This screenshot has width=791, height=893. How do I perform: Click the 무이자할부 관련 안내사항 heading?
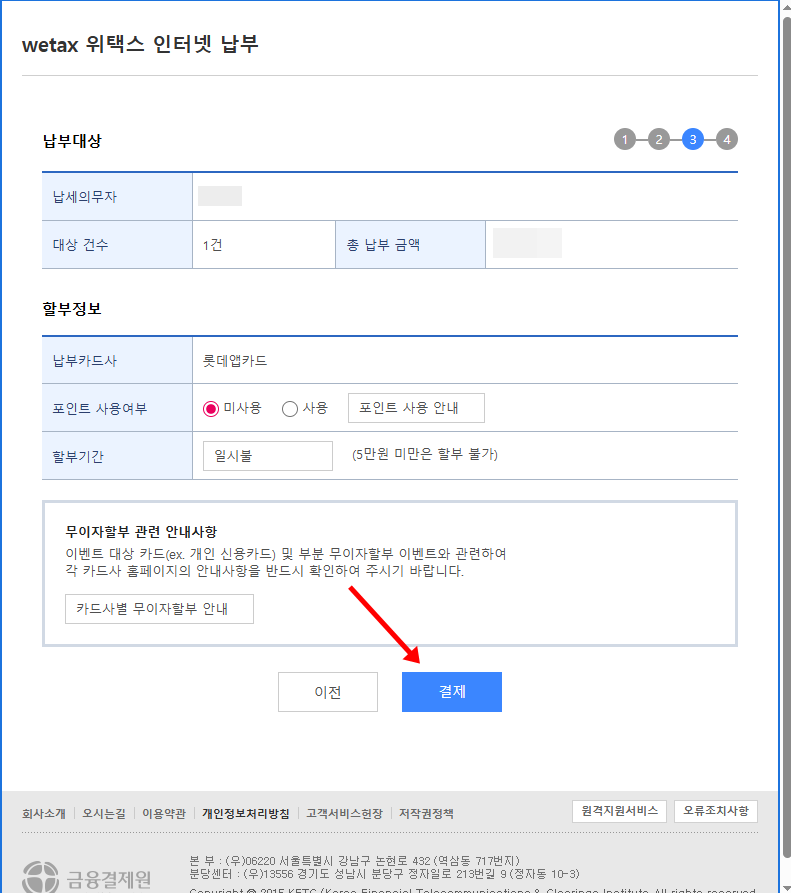(x=141, y=532)
